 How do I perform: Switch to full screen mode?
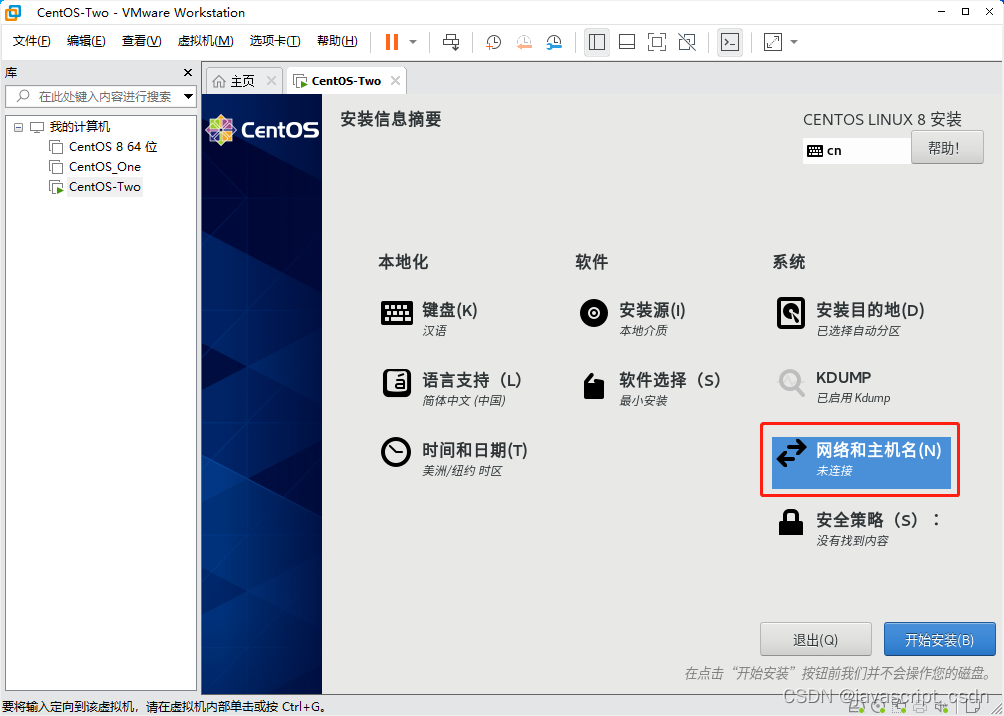point(656,42)
